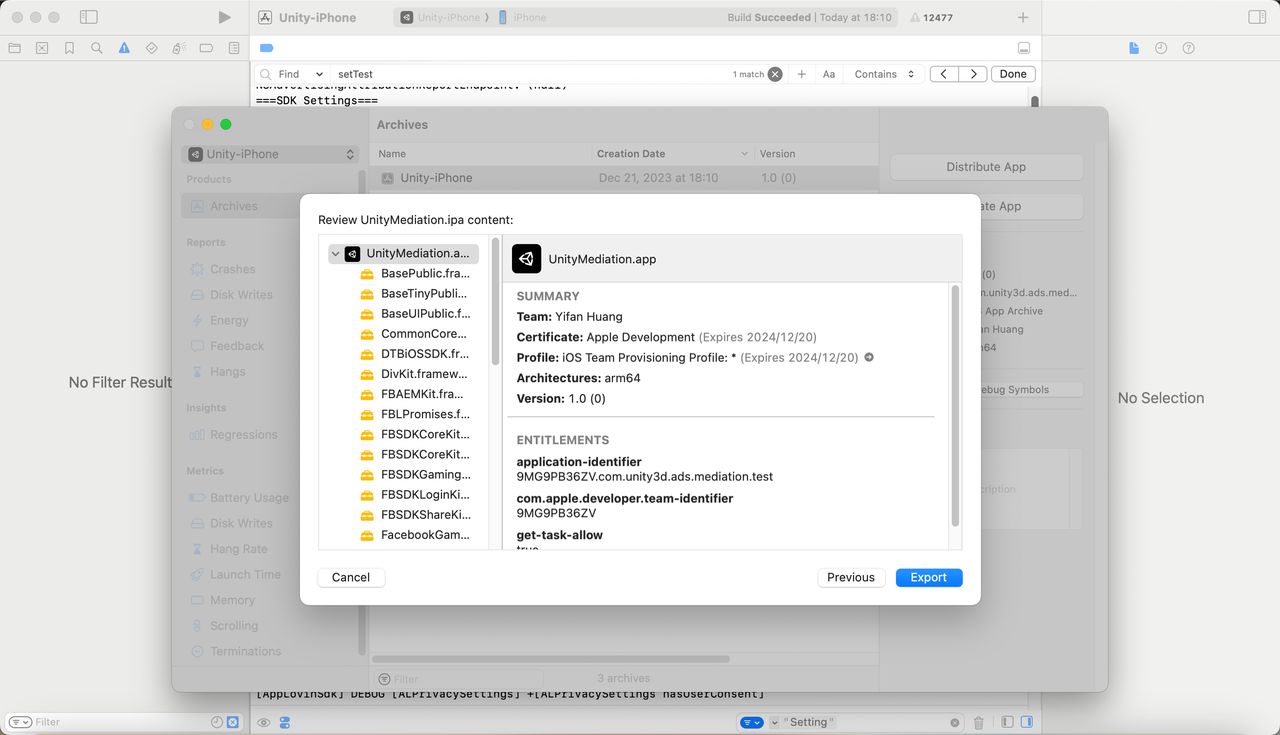Select Unity-iPhone scheme in toolbar
This screenshot has height=735, width=1280.
tap(440, 18)
